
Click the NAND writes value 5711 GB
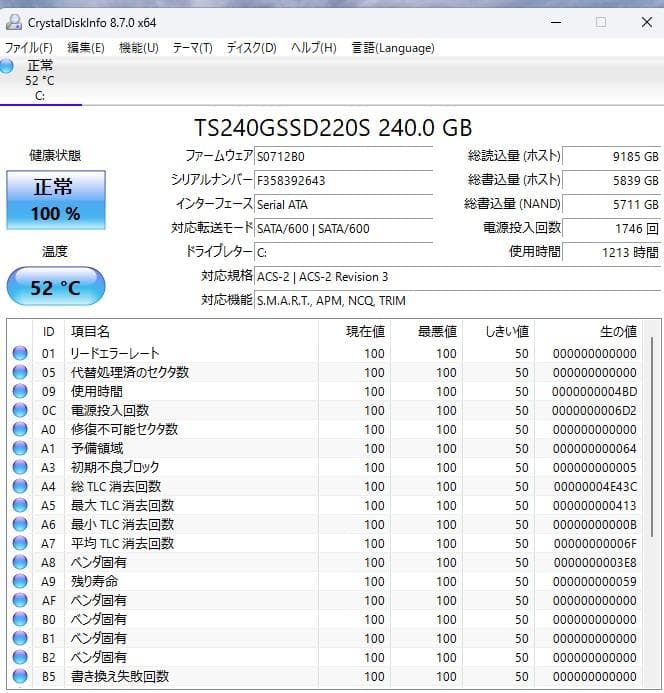point(612,205)
